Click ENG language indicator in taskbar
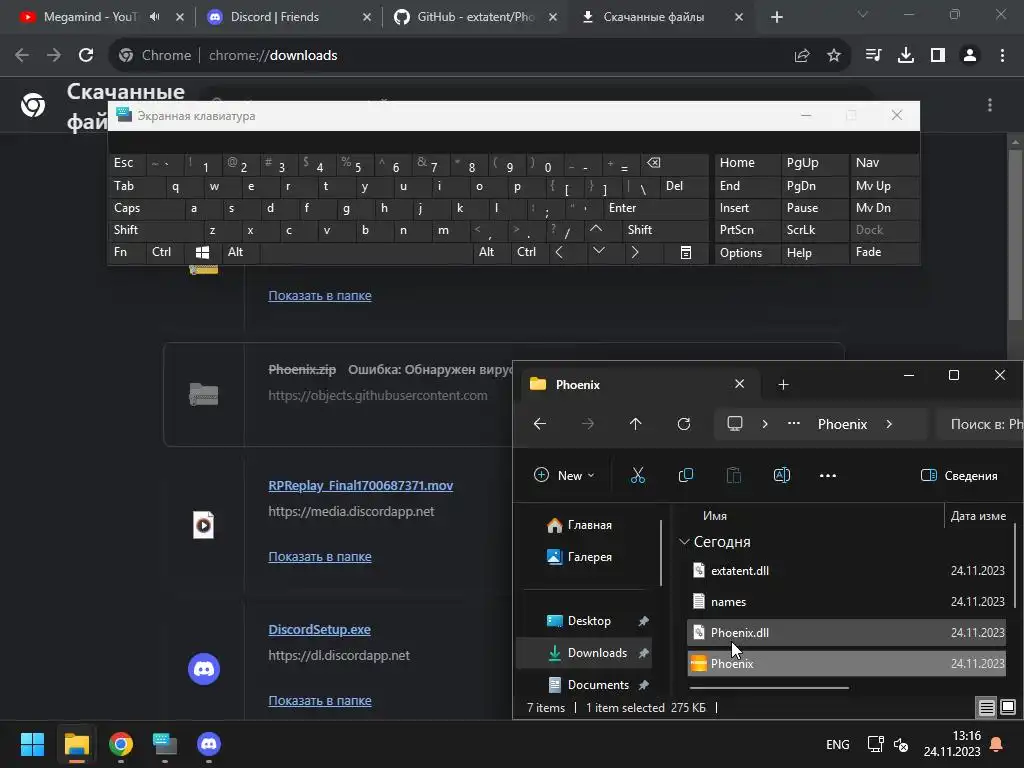This screenshot has width=1024, height=768. [837, 744]
